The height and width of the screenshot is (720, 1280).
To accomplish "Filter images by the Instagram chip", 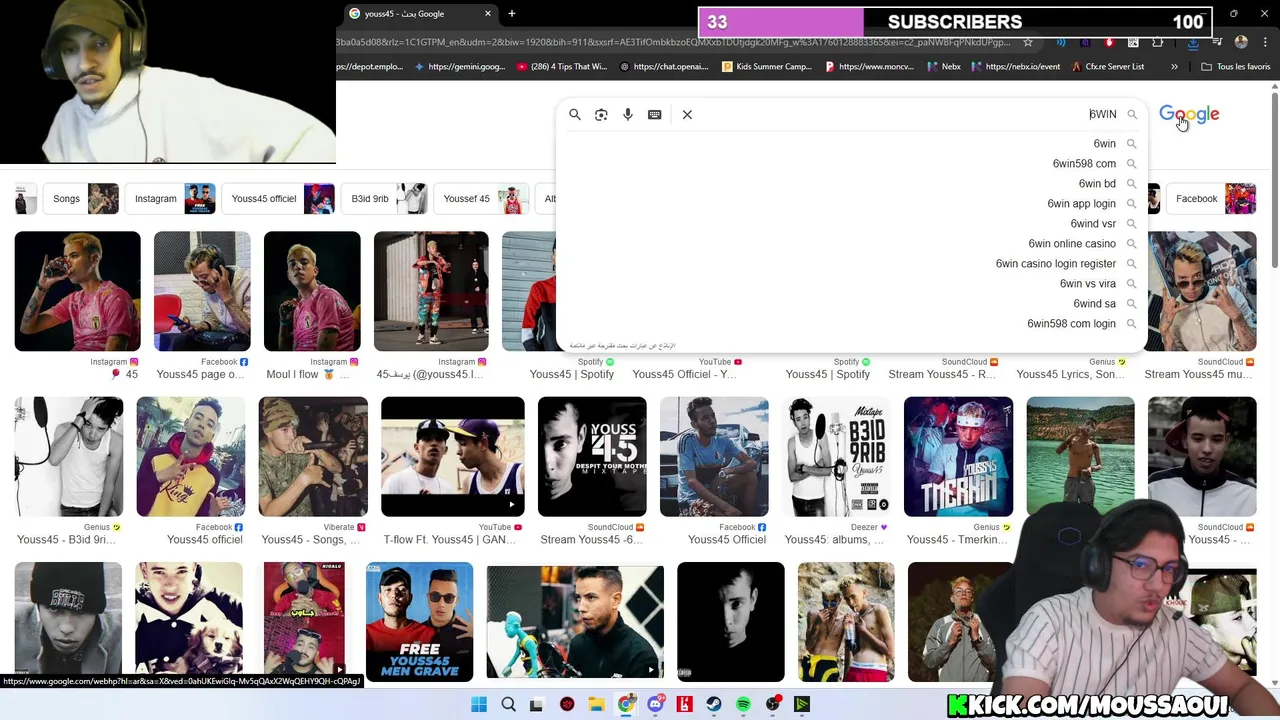I will [171, 199].
